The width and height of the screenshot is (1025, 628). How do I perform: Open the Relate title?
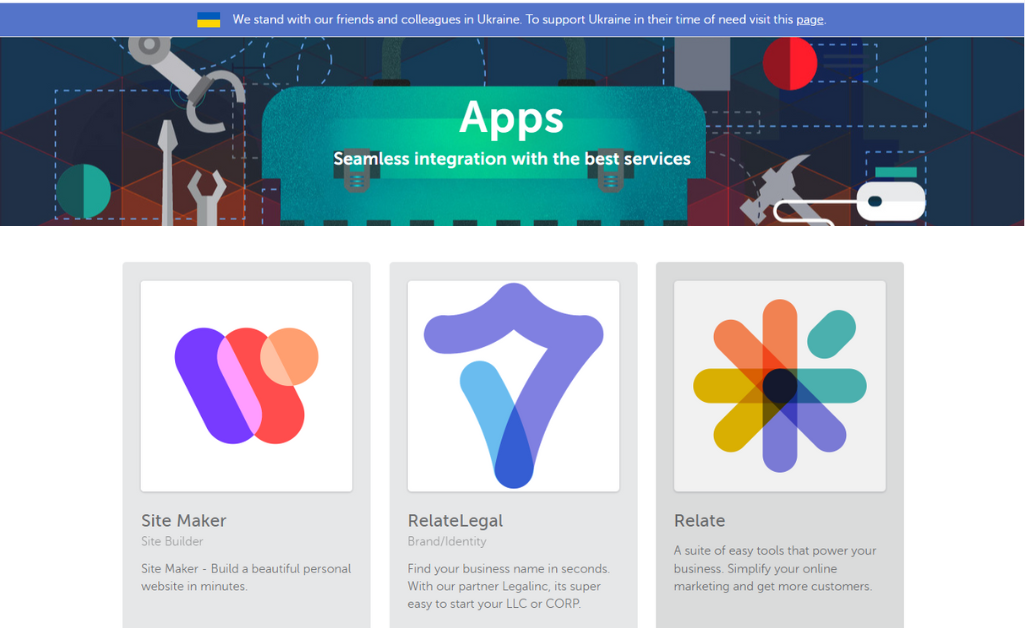(x=699, y=521)
